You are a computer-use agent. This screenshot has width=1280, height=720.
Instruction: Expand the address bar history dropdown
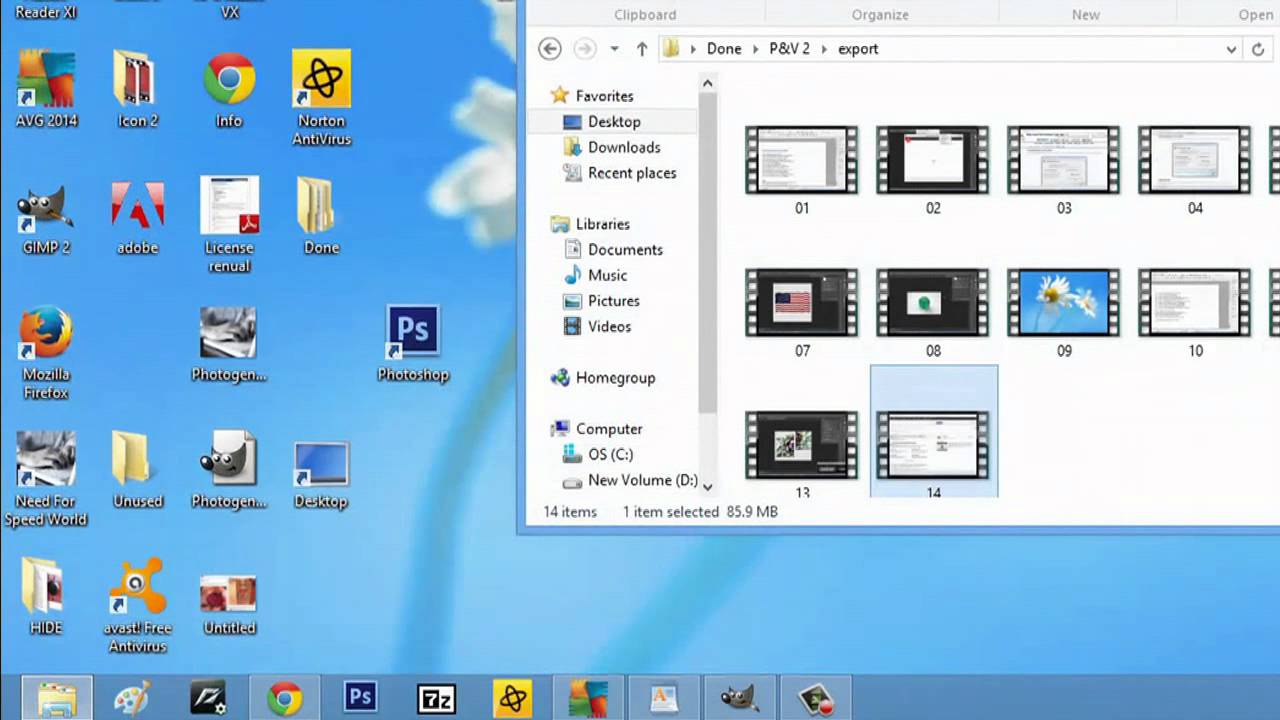(x=1231, y=49)
